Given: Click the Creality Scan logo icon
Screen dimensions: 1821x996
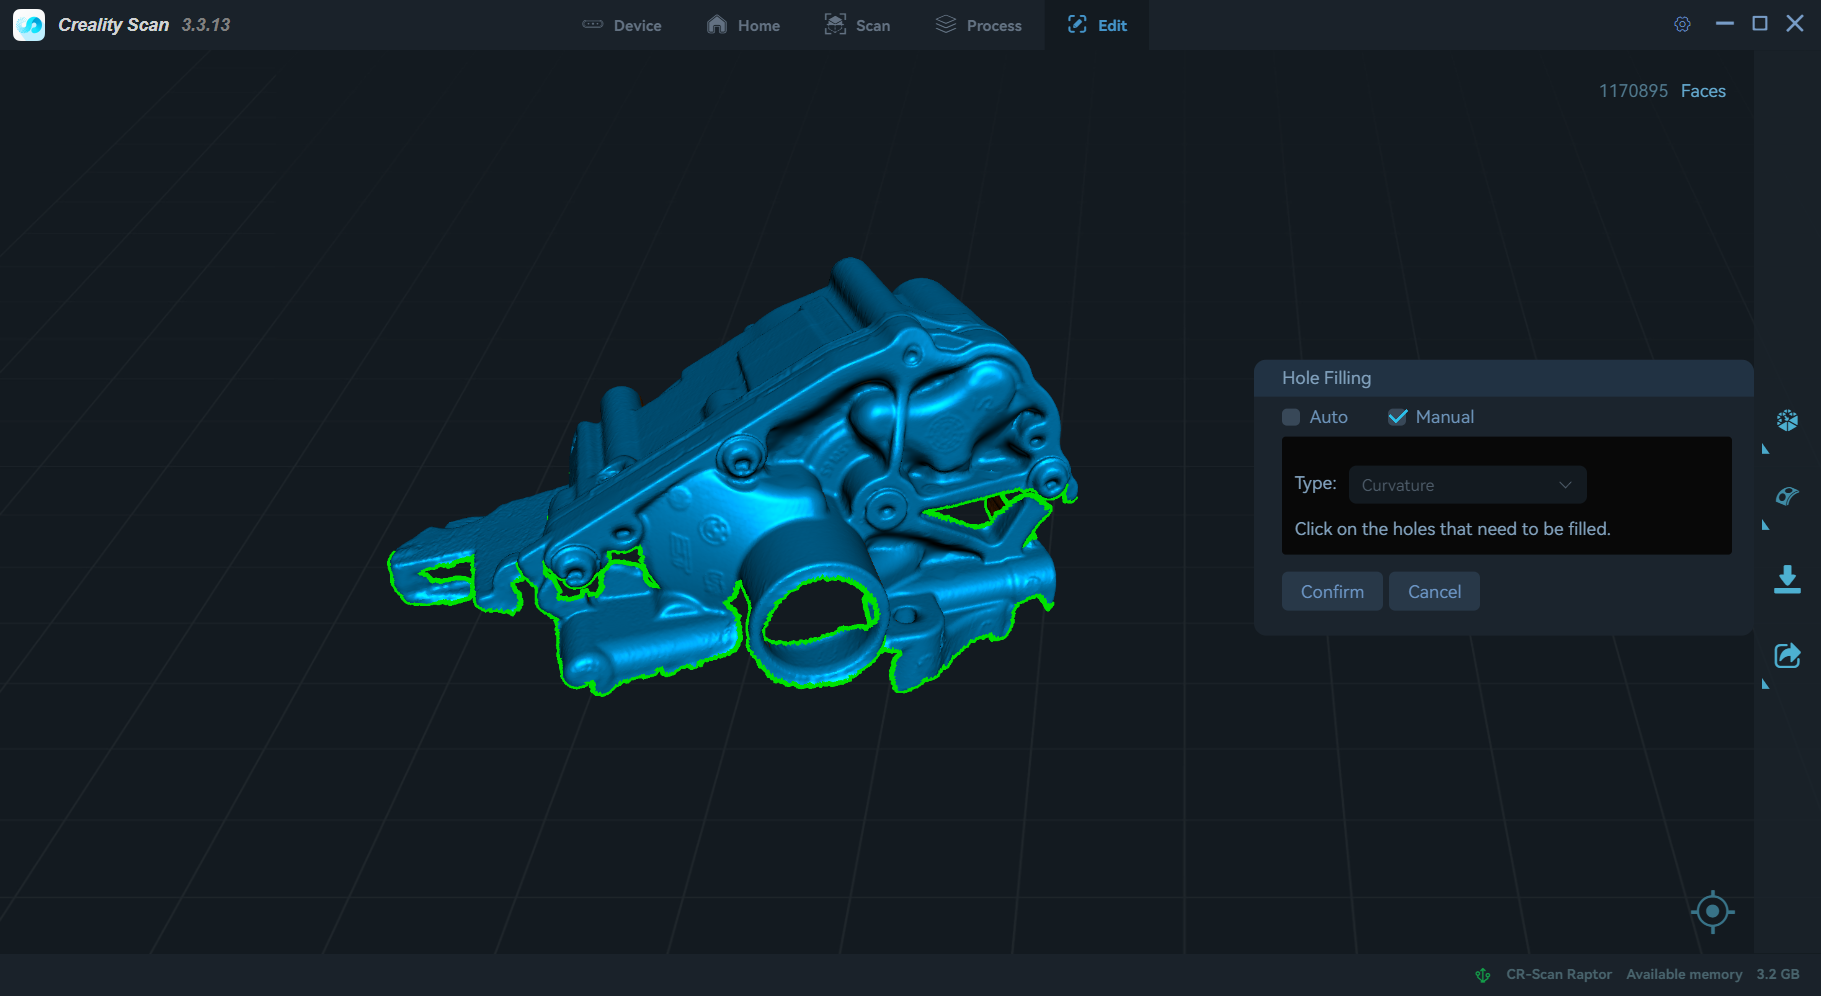Looking at the screenshot, I should click(x=29, y=24).
